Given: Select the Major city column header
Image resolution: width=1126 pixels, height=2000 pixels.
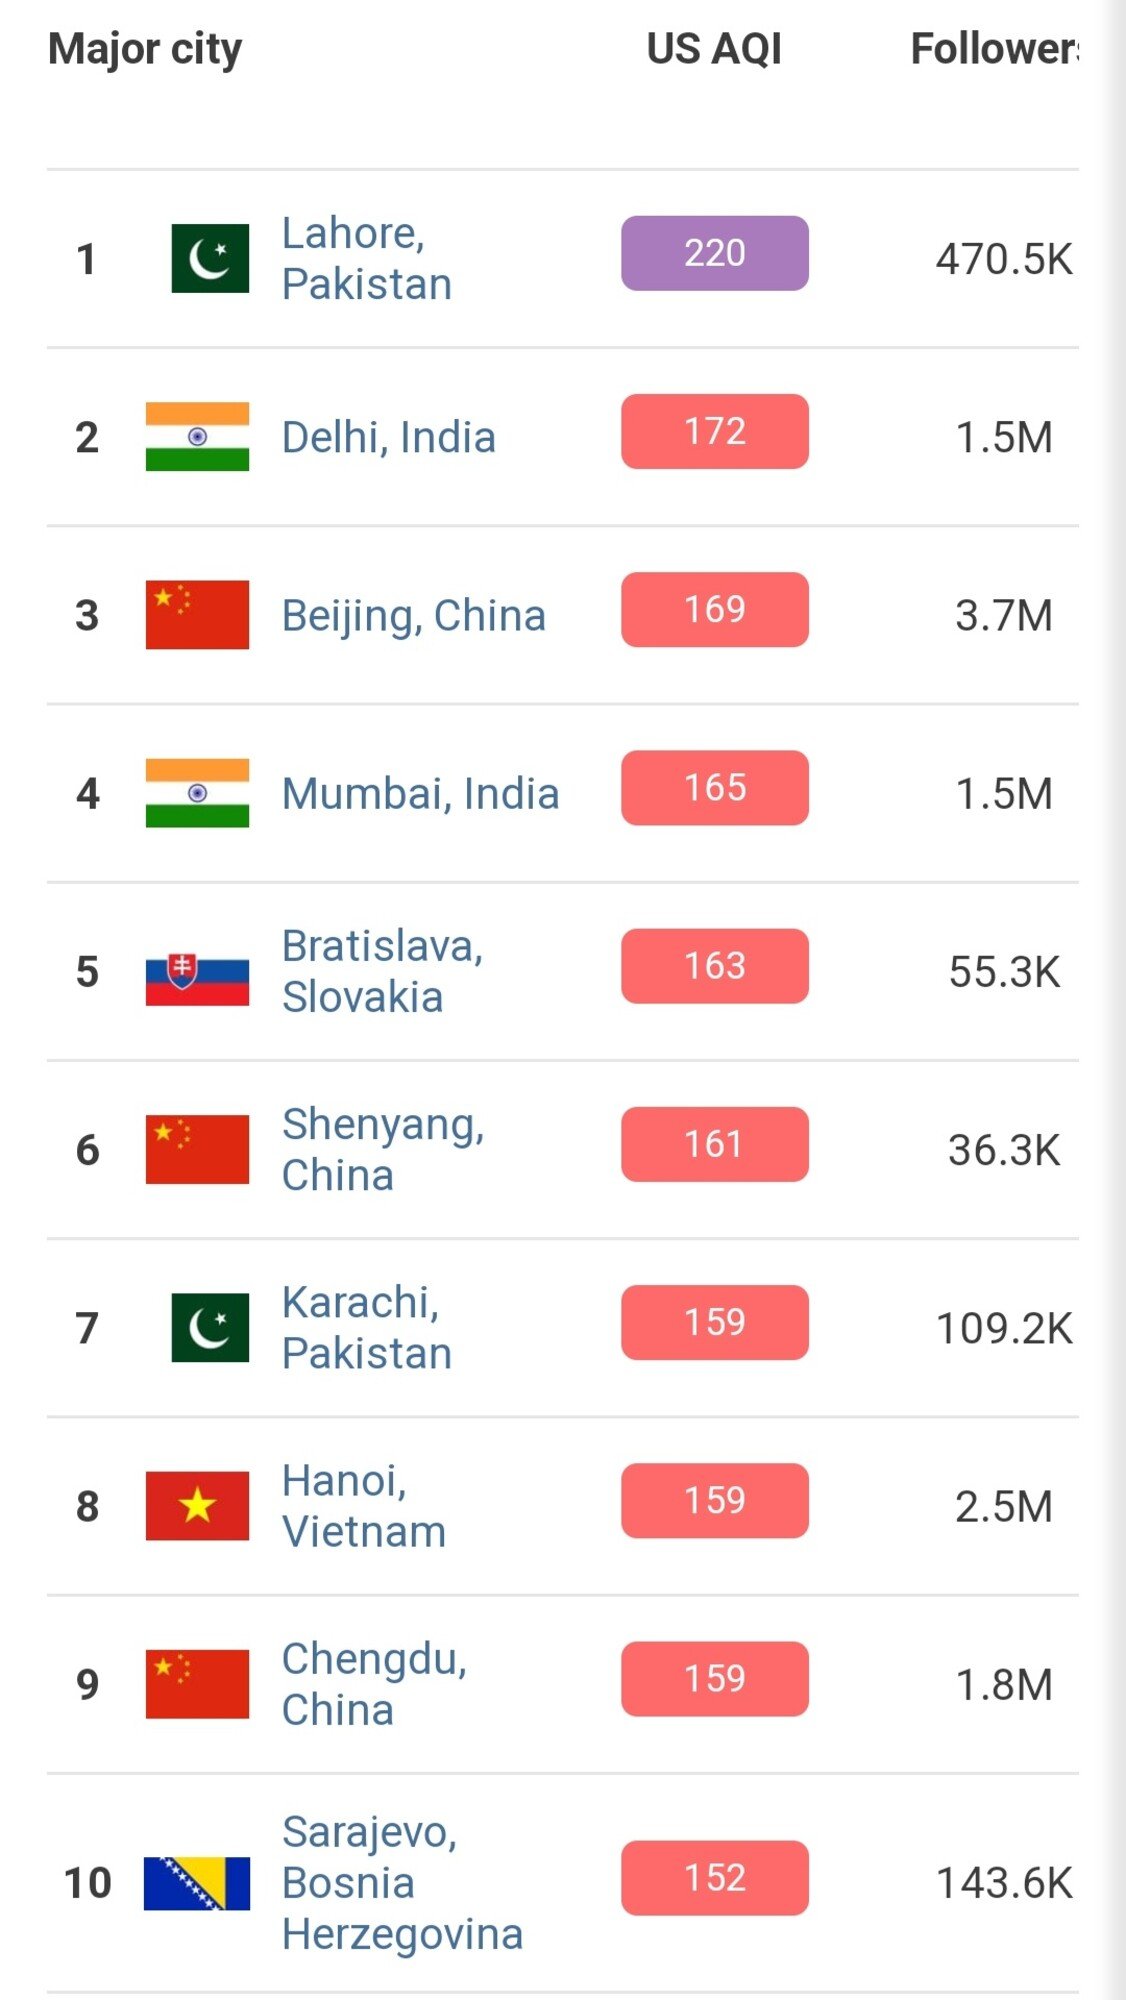Looking at the screenshot, I should tap(145, 49).
